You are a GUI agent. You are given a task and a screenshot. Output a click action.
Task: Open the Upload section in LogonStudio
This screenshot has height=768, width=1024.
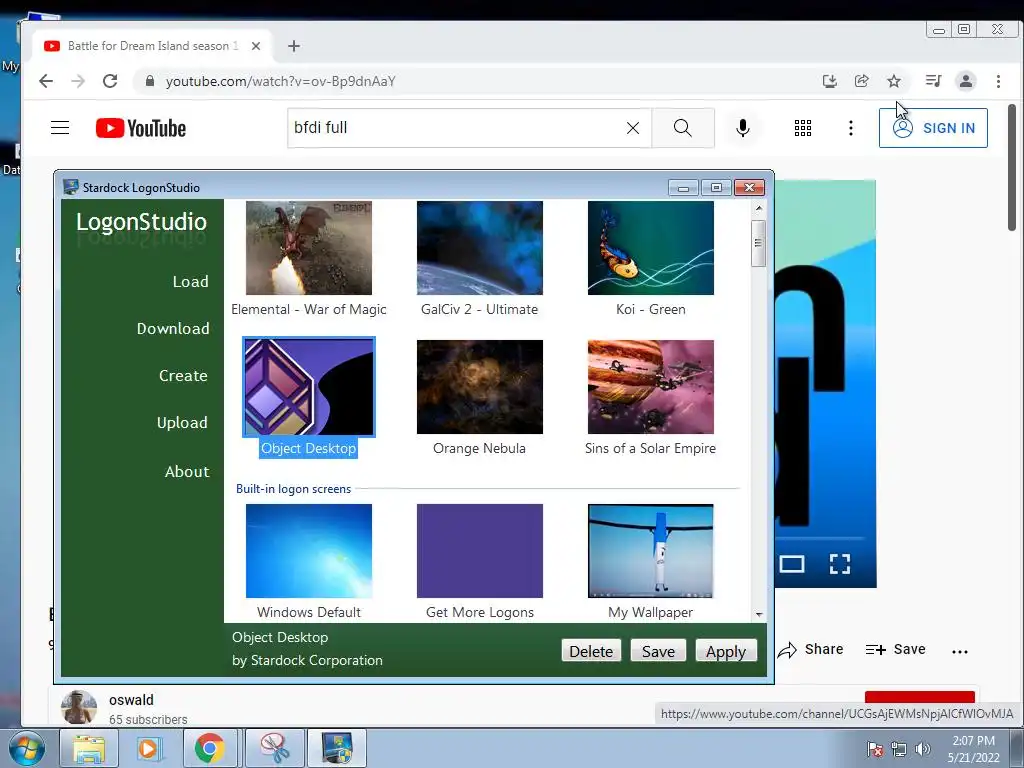(x=182, y=423)
